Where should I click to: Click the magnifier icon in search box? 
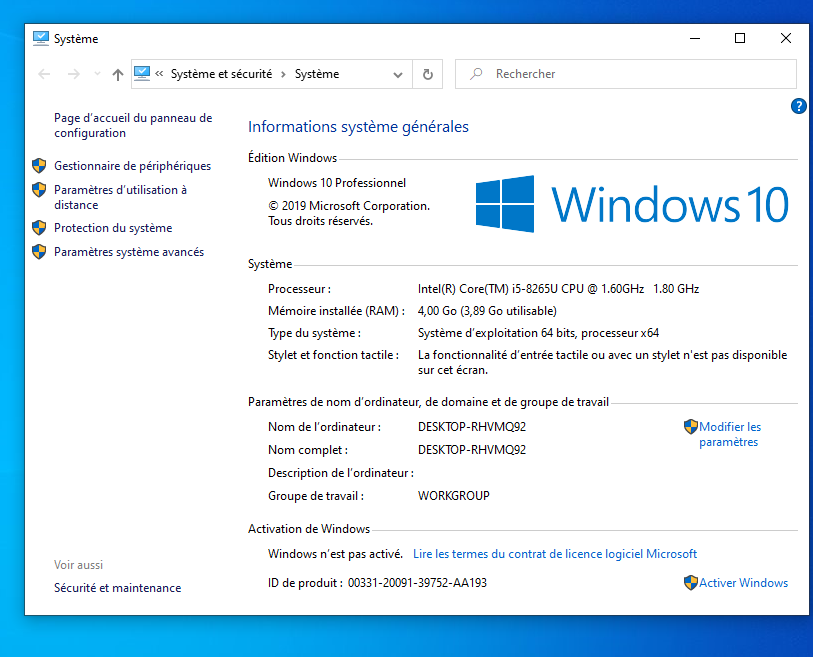coord(475,74)
